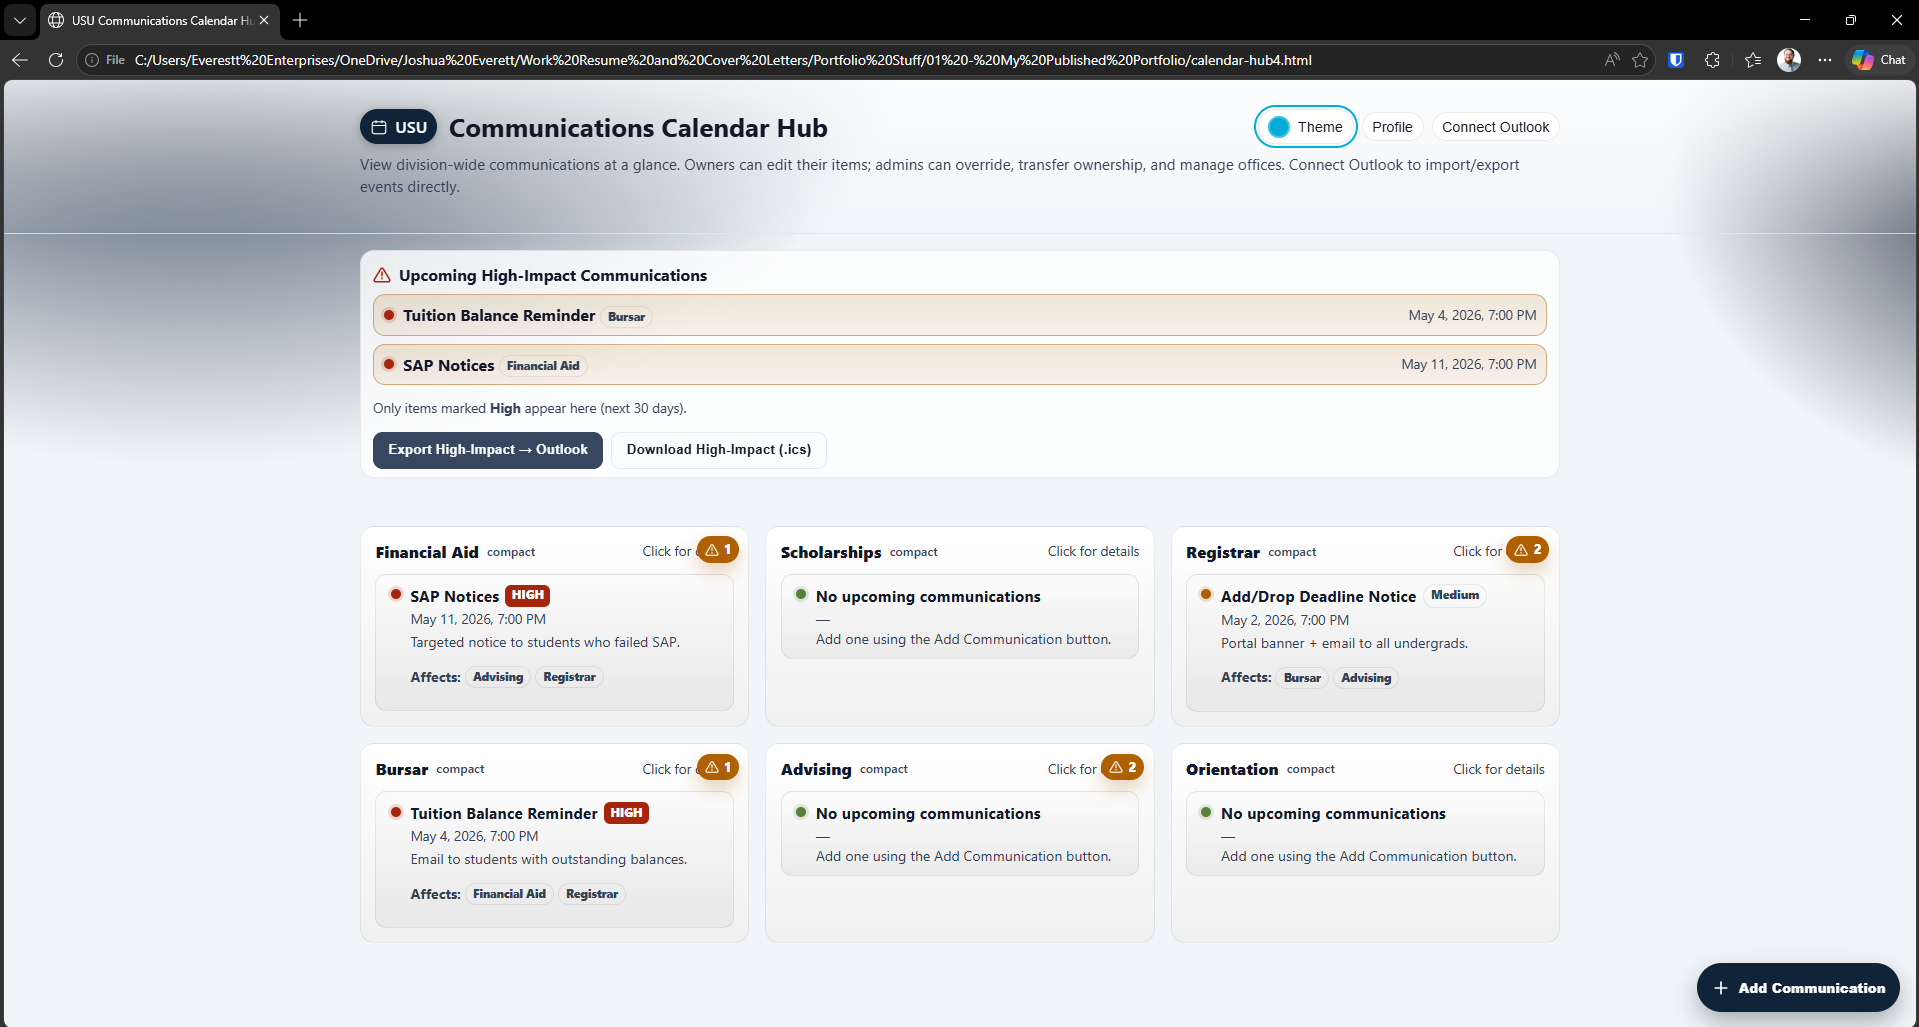This screenshot has height=1027, width=1919.
Task: Open the Financial Aid card heading
Action: 427,552
